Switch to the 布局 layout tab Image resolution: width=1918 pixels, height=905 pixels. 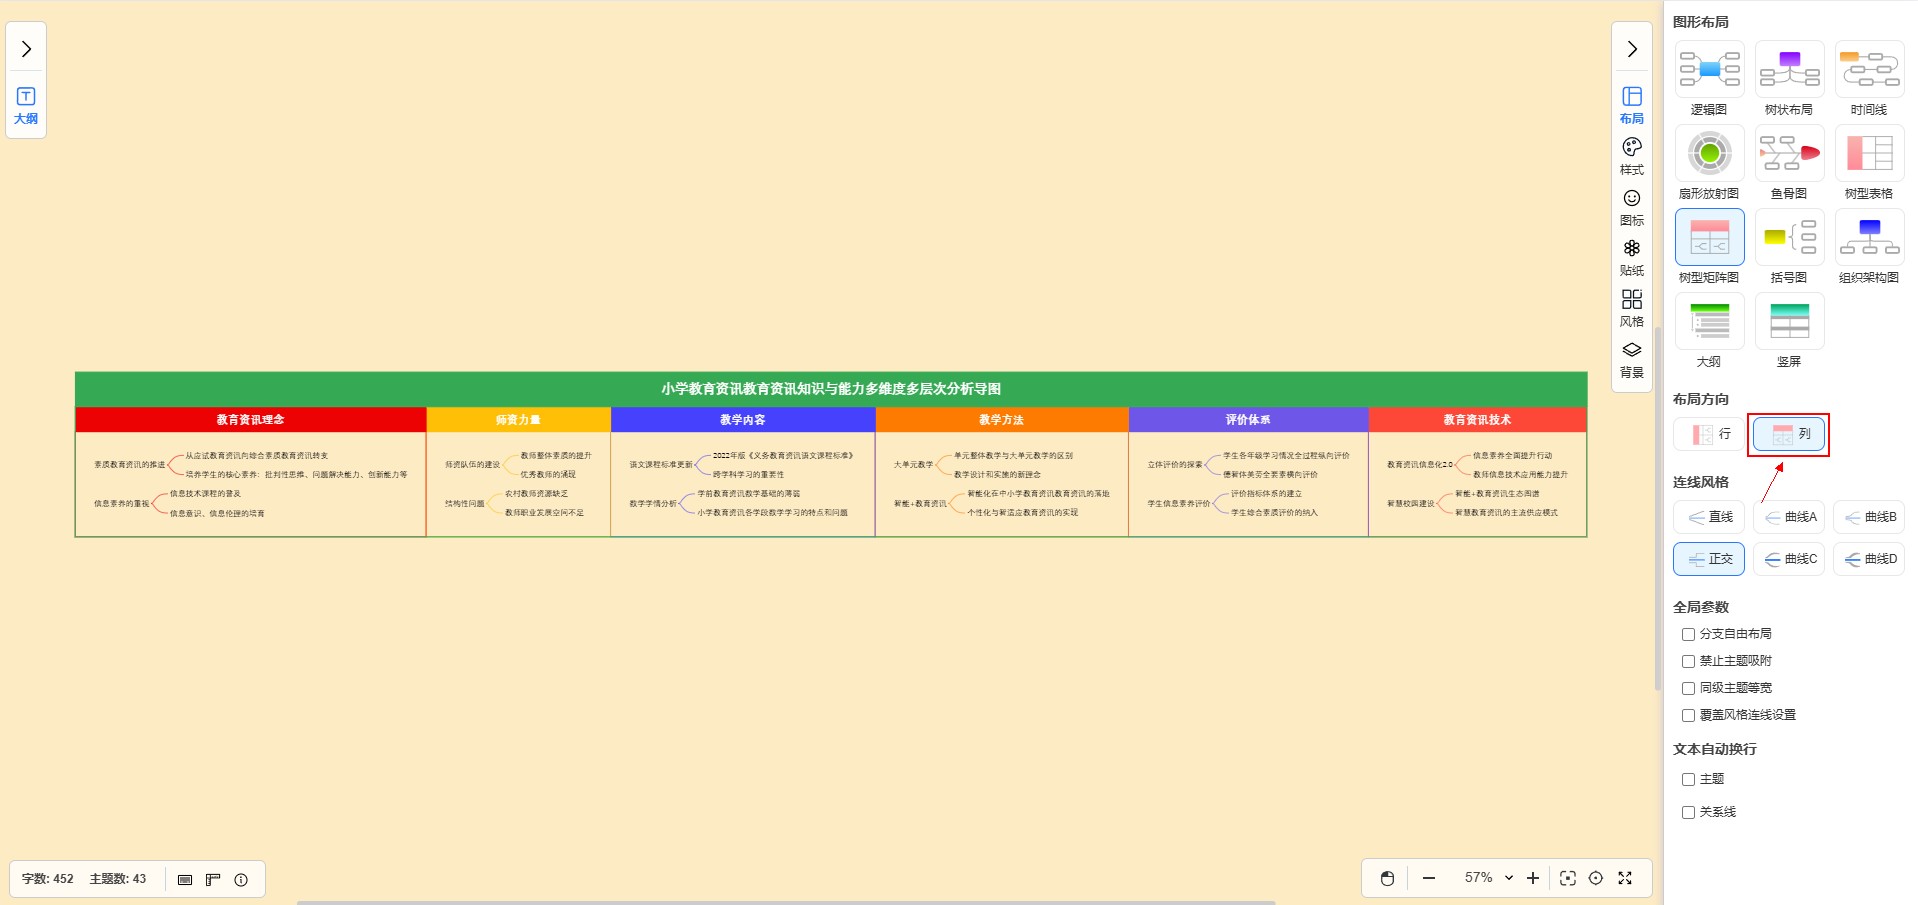tap(1631, 104)
